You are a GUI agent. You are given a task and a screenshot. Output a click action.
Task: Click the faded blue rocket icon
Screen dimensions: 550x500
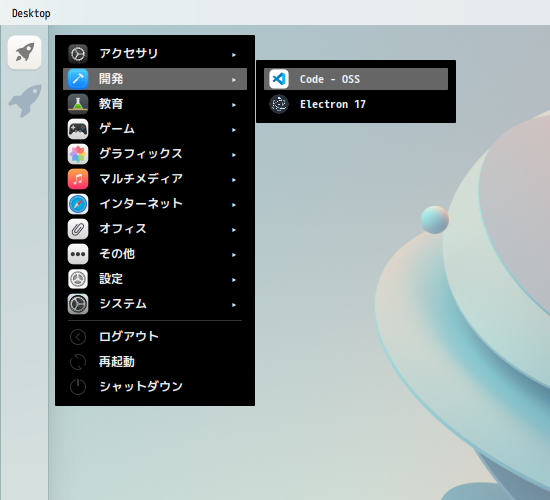tap(25, 101)
